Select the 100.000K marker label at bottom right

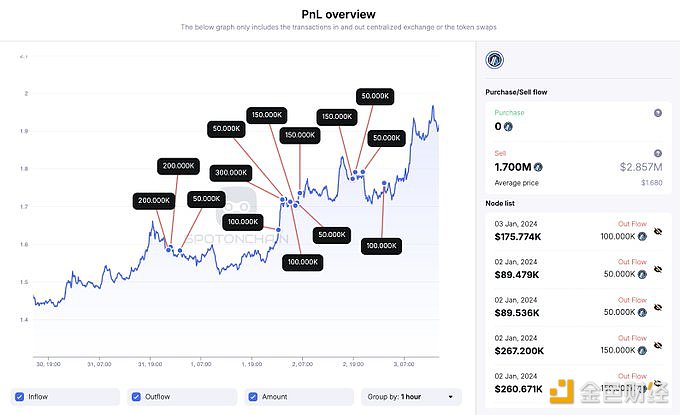(381, 246)
